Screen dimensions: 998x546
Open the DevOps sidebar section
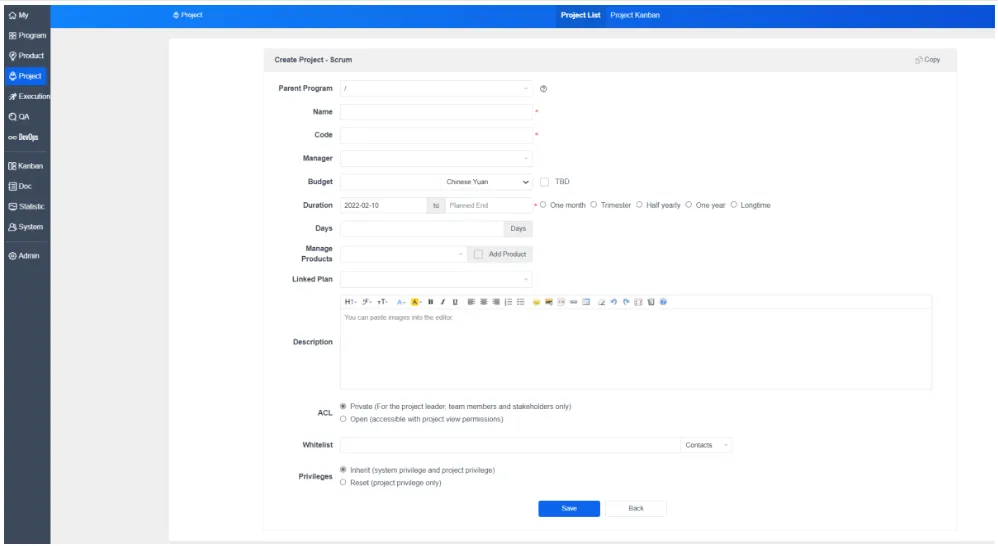24,137
